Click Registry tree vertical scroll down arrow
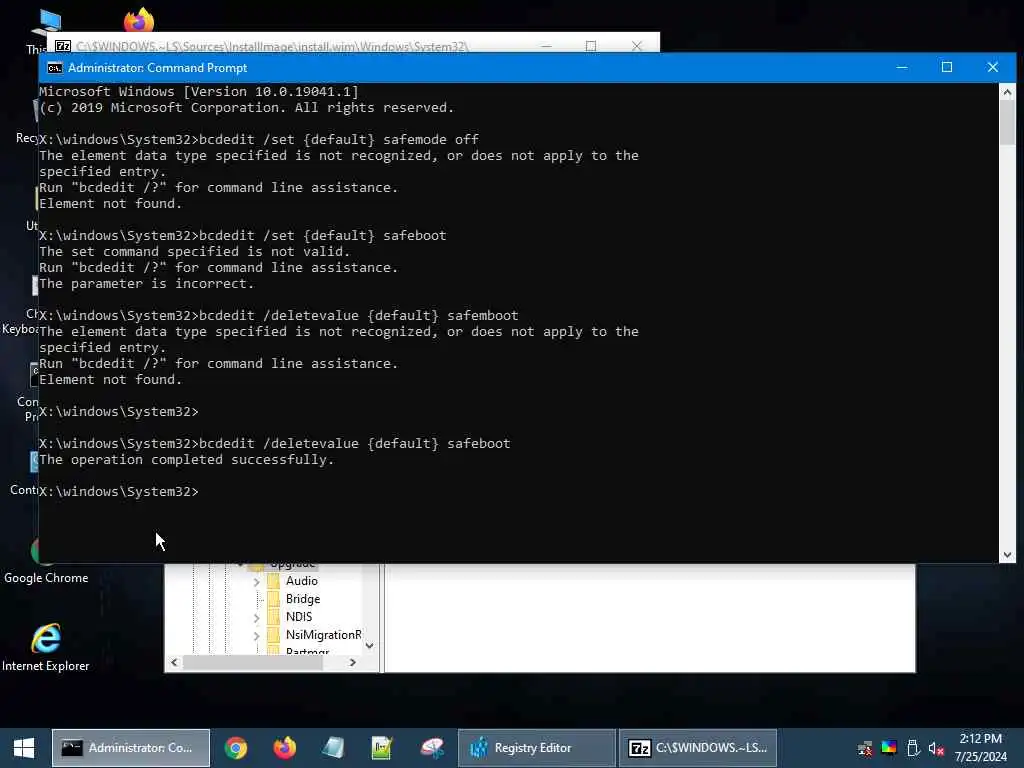 point(370,646)
